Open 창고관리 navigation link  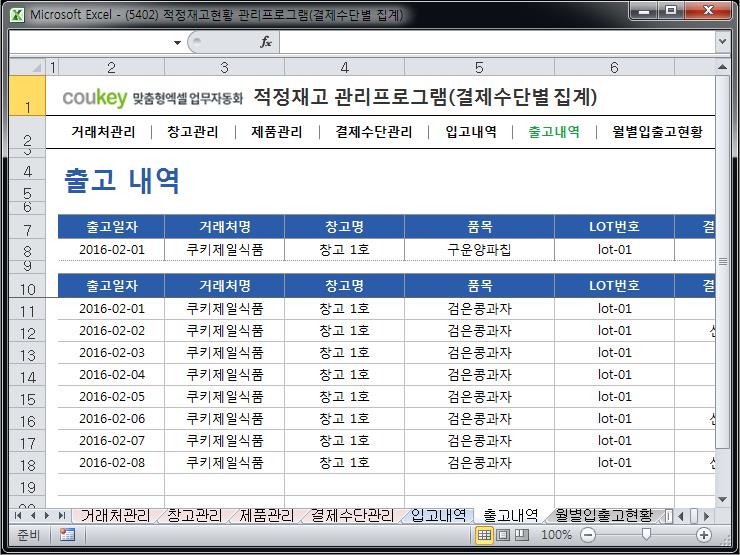193,132
